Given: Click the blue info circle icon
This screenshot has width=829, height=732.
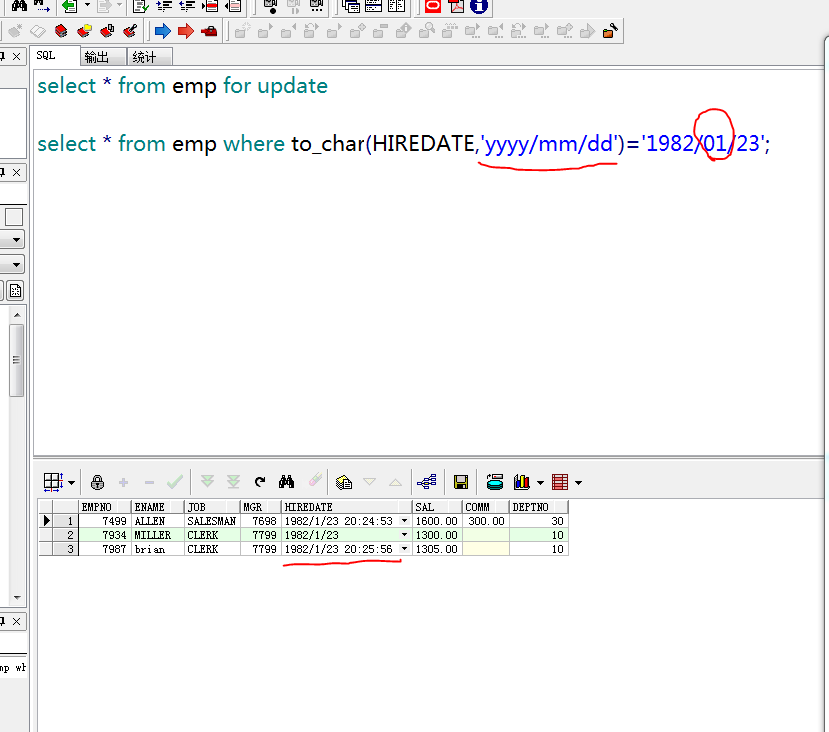Looking at the screenshot, I should 479,6.
